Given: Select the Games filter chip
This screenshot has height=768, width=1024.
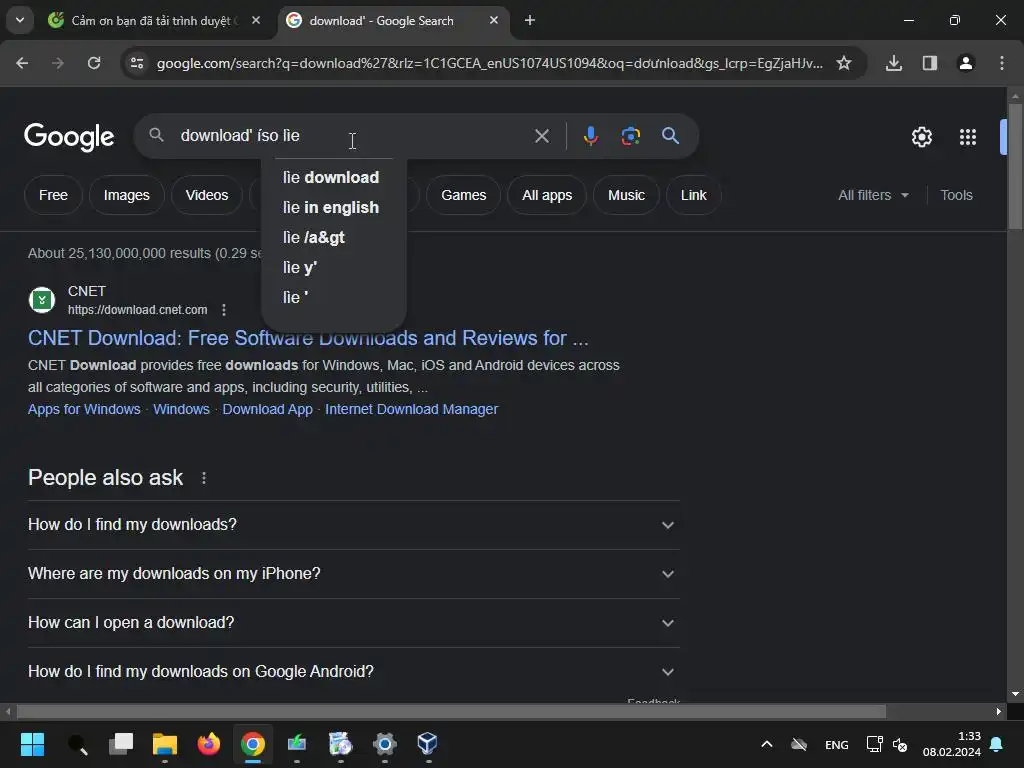Looking at the screenshot, I should 464,195.
